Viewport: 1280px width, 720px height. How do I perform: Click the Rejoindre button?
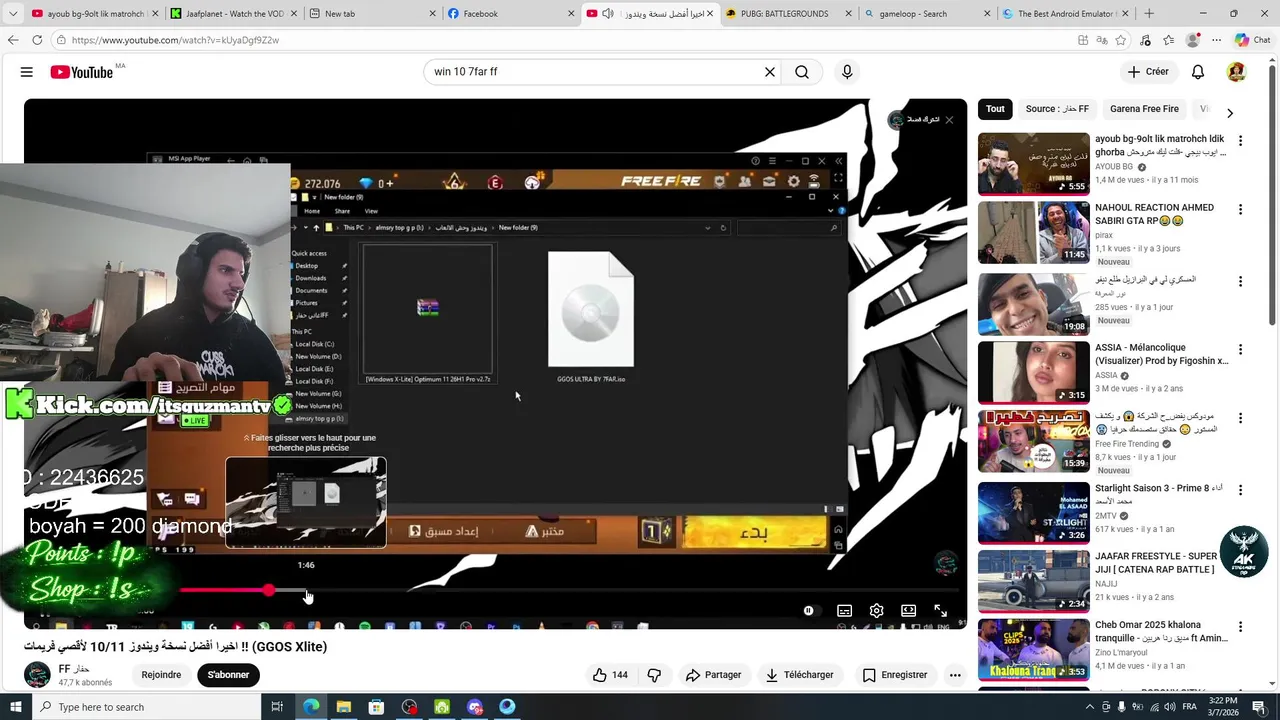[x=161, y=675]
